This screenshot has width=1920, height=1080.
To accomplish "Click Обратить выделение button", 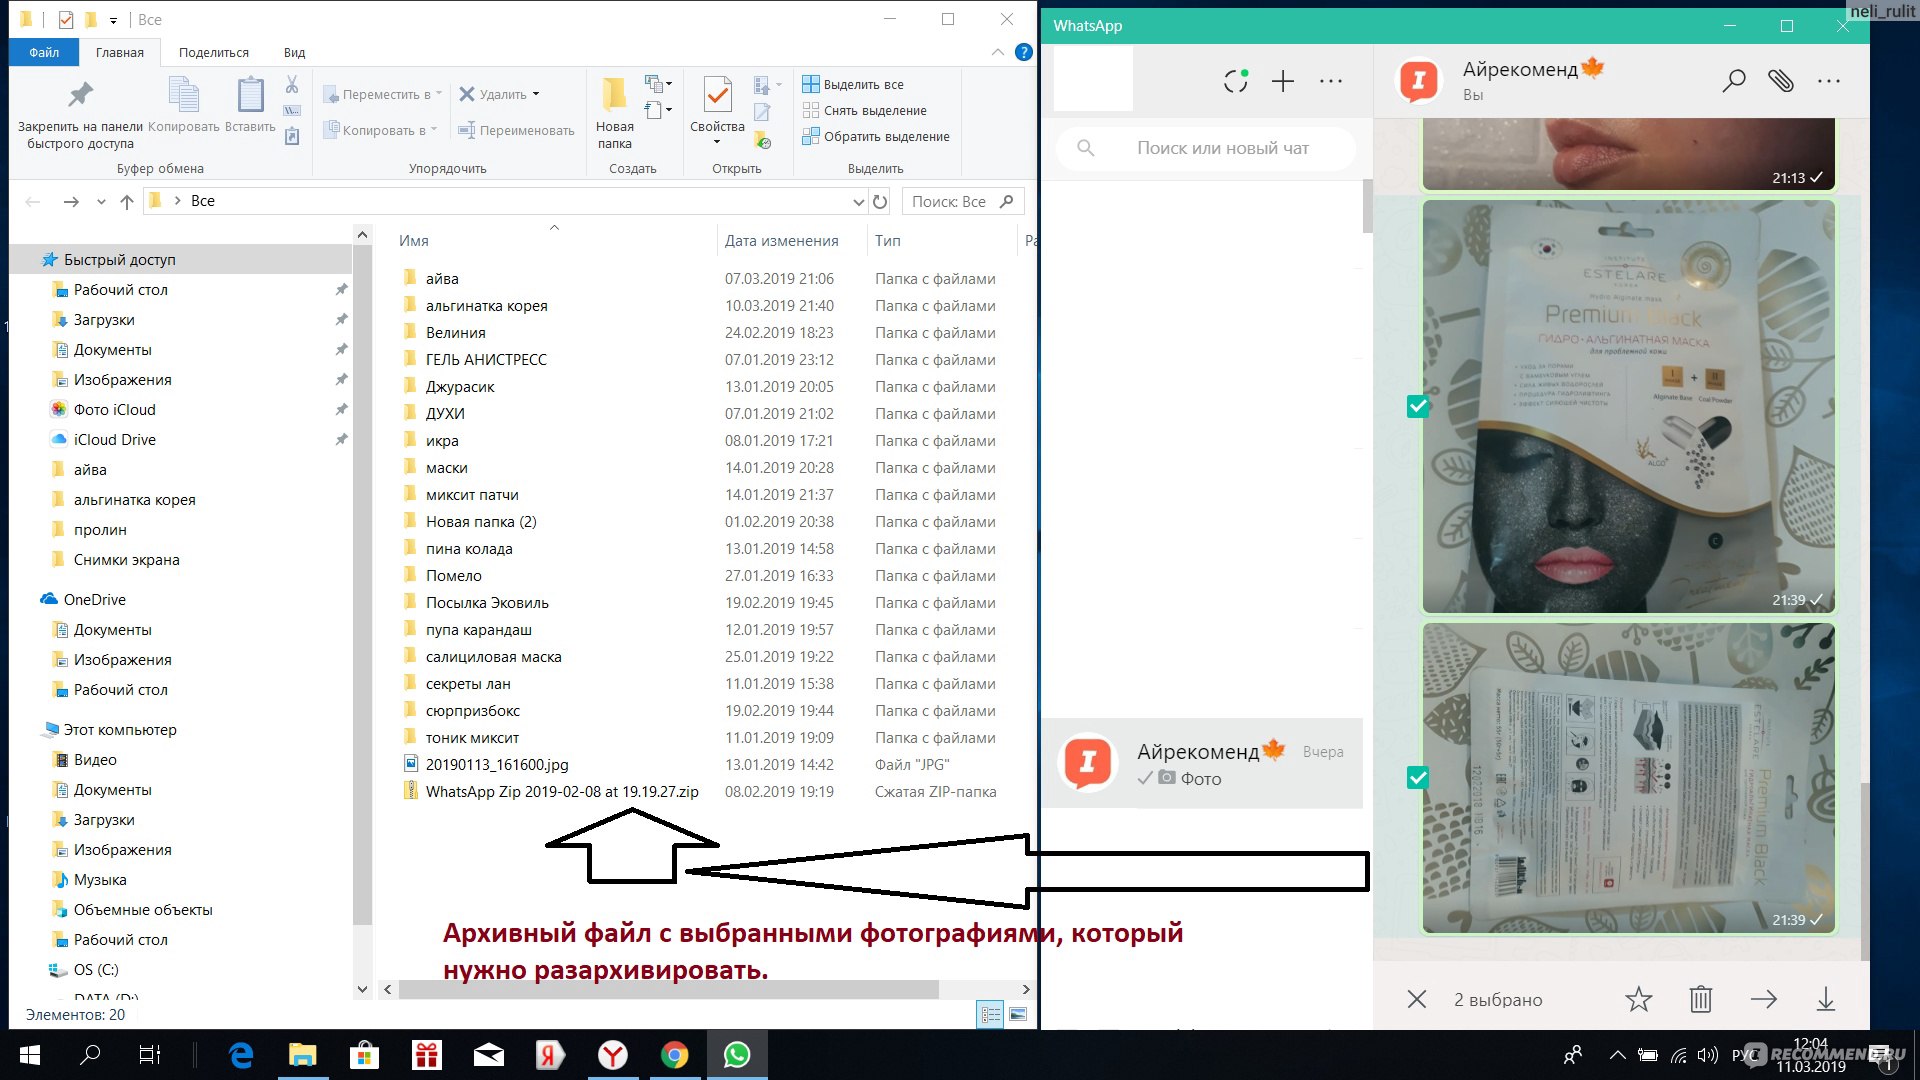I will click(x=876, y=136).
